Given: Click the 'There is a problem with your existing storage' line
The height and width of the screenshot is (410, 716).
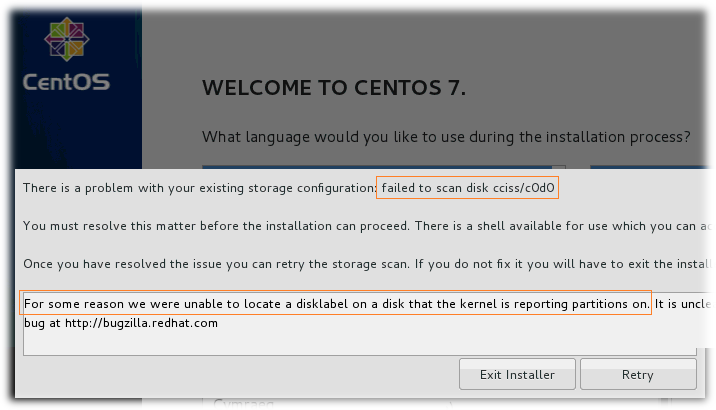Looking at the screenshot, I should 199,188.
